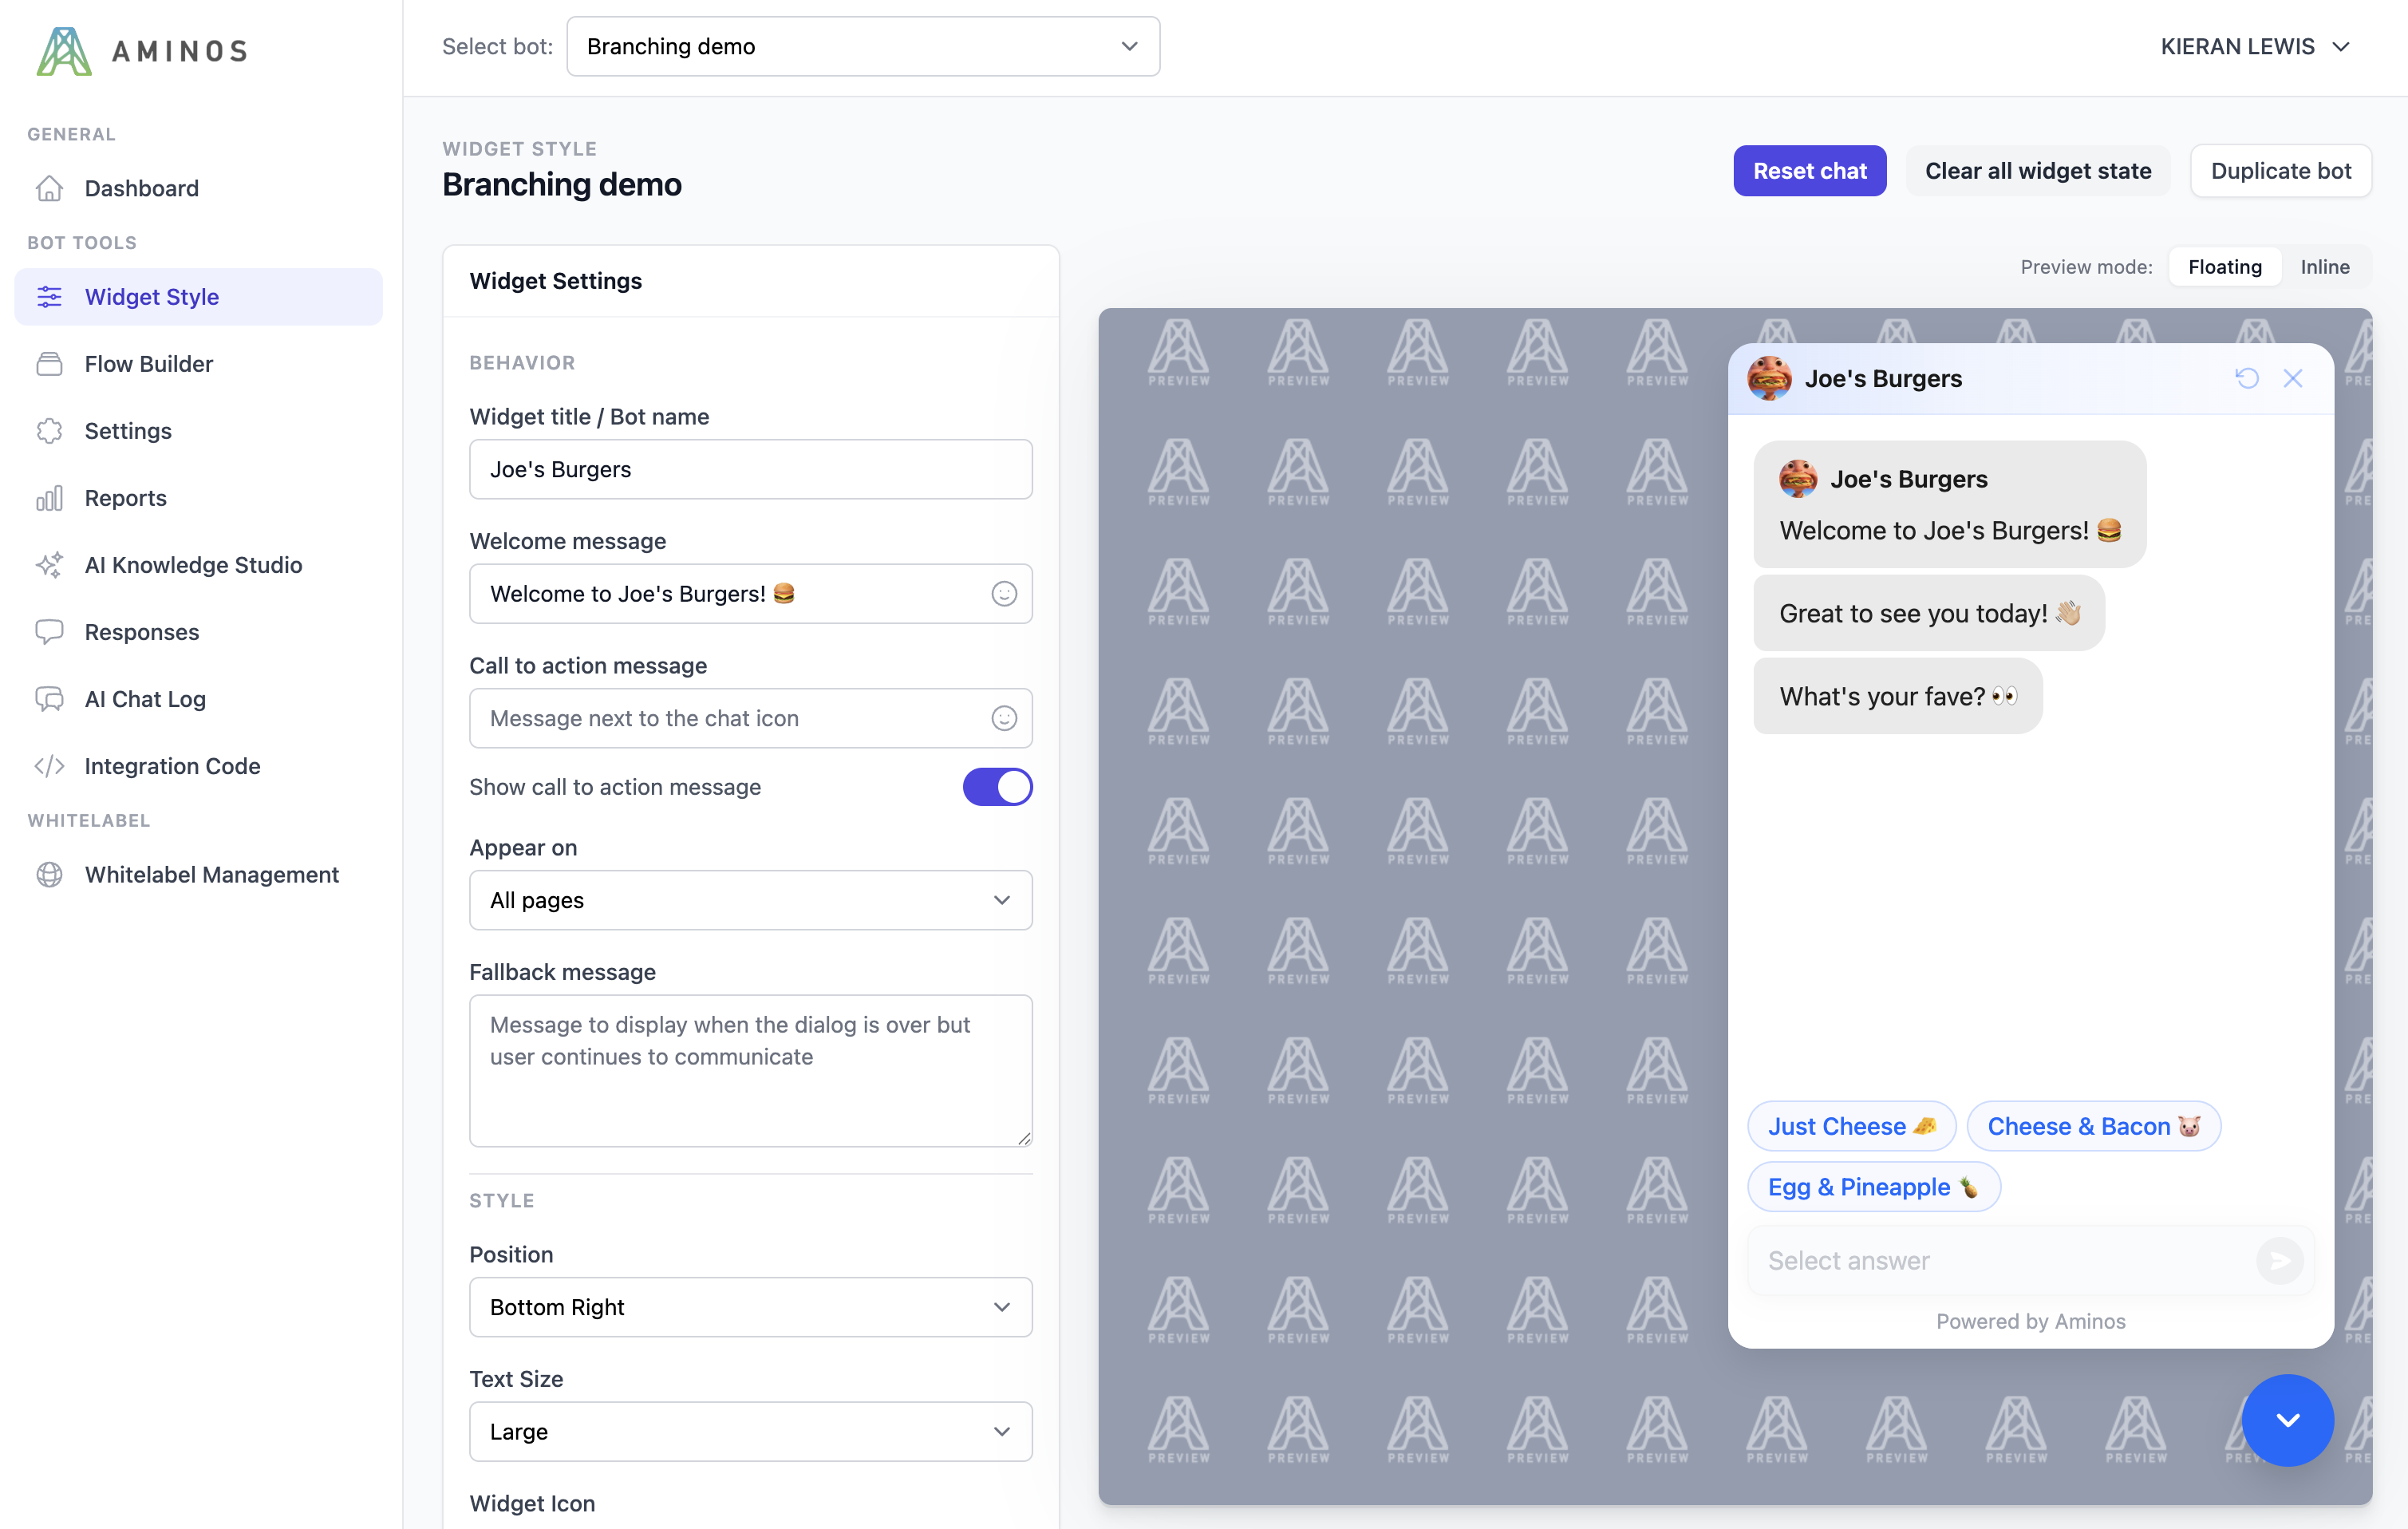Viewport: 2408px width, 1529px height.
Task: Disable the Show call to action message toggle
Action: pyautogui.click(x=997, y=787)
